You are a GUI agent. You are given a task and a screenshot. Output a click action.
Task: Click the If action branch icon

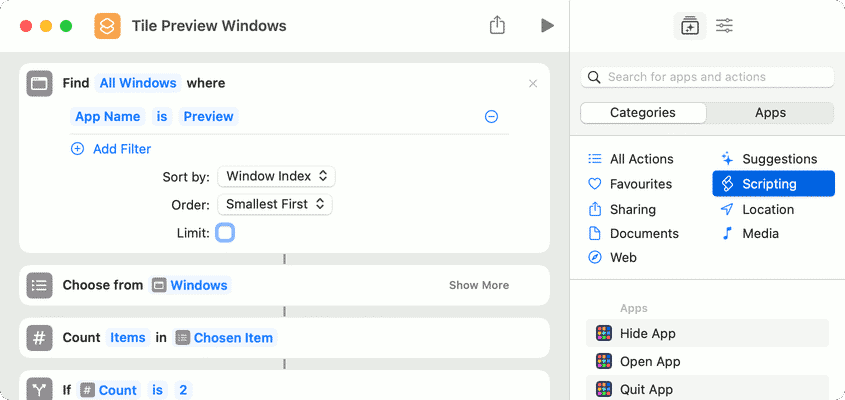point(39,389)
